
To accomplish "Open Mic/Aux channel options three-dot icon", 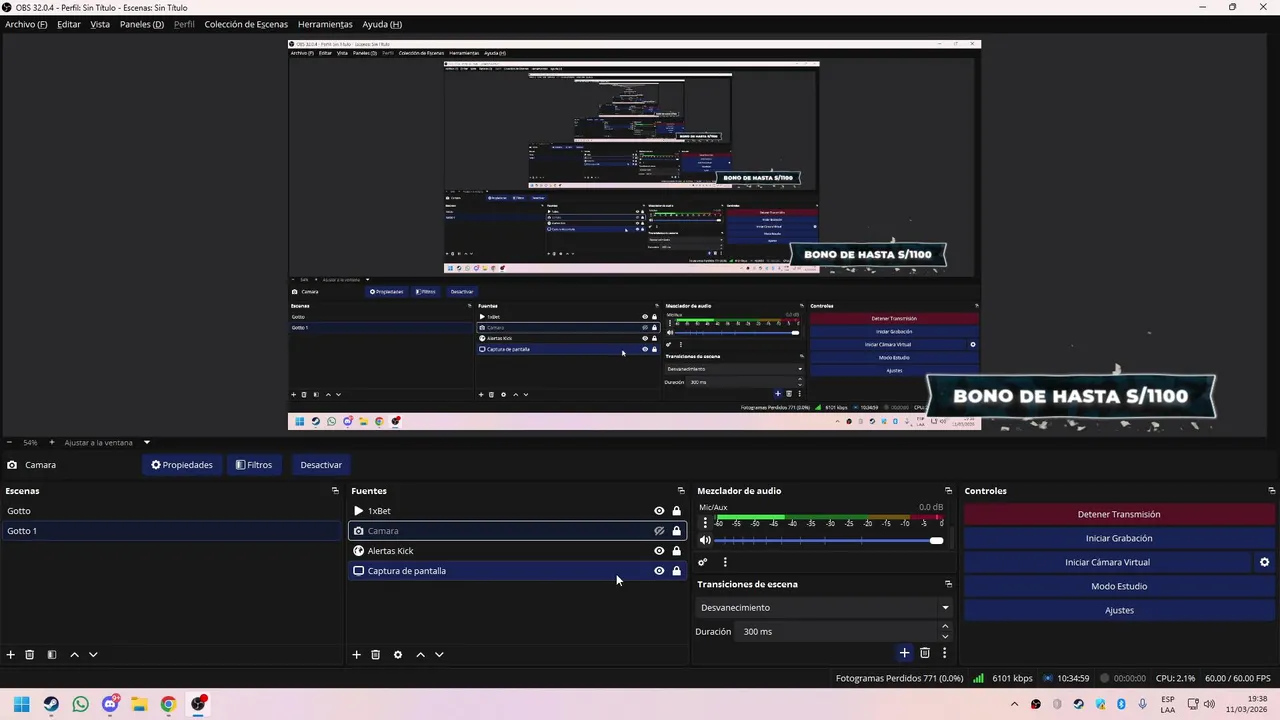I will [x=705, y=523].
